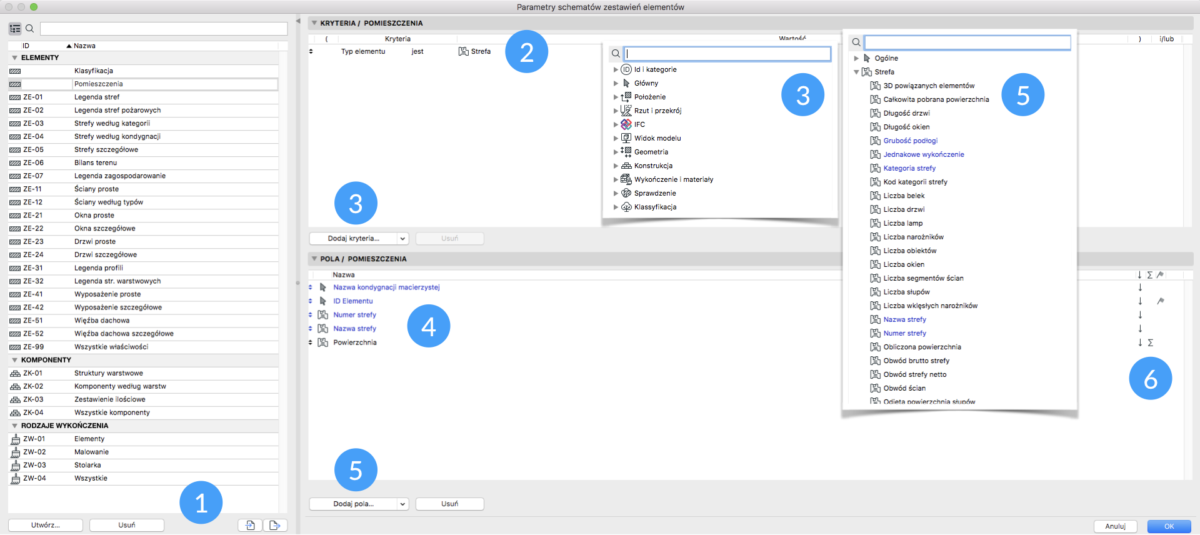
Task: Click the export scheme icon at bottom left
Action: click(275, 524)
